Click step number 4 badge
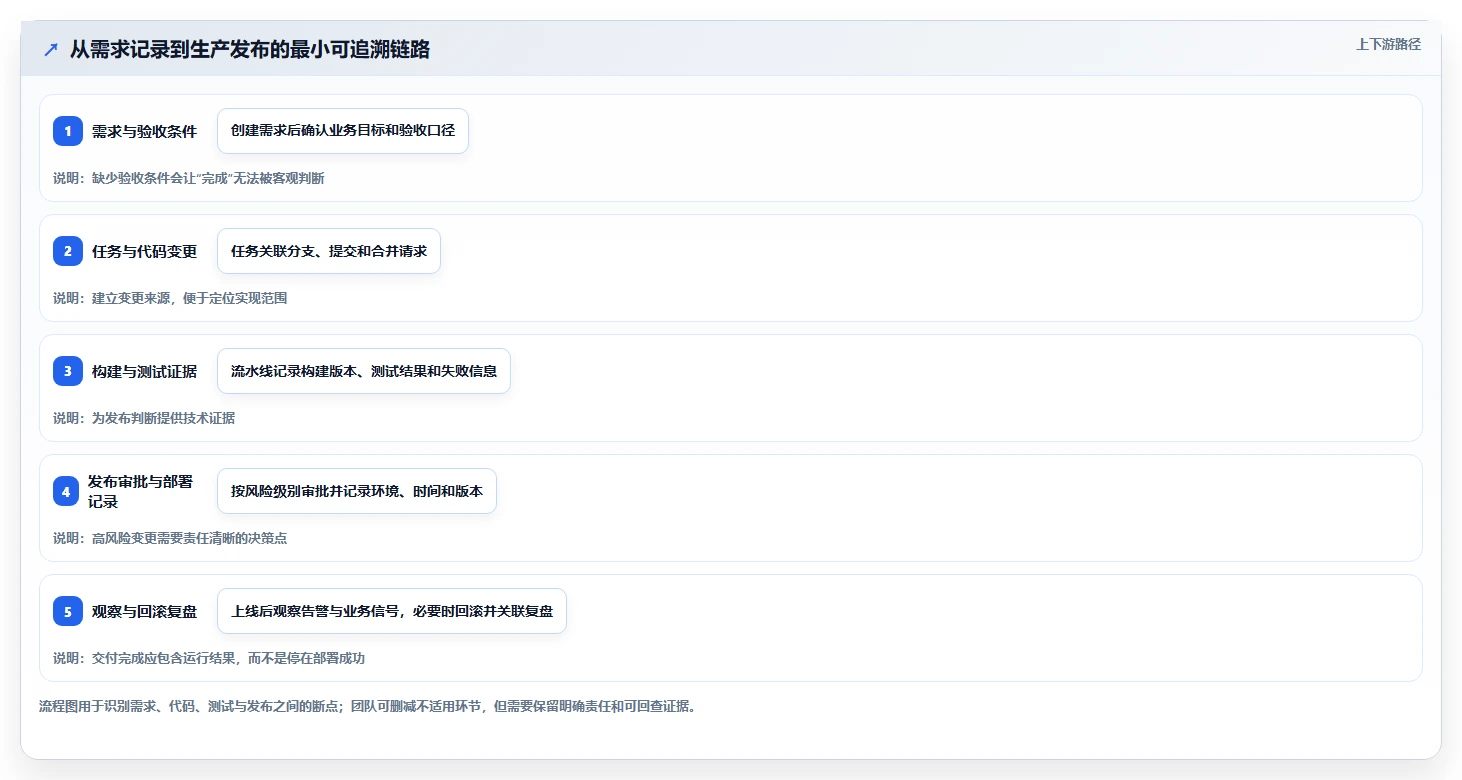This screenshot has width=1462, height=780. 68,491
